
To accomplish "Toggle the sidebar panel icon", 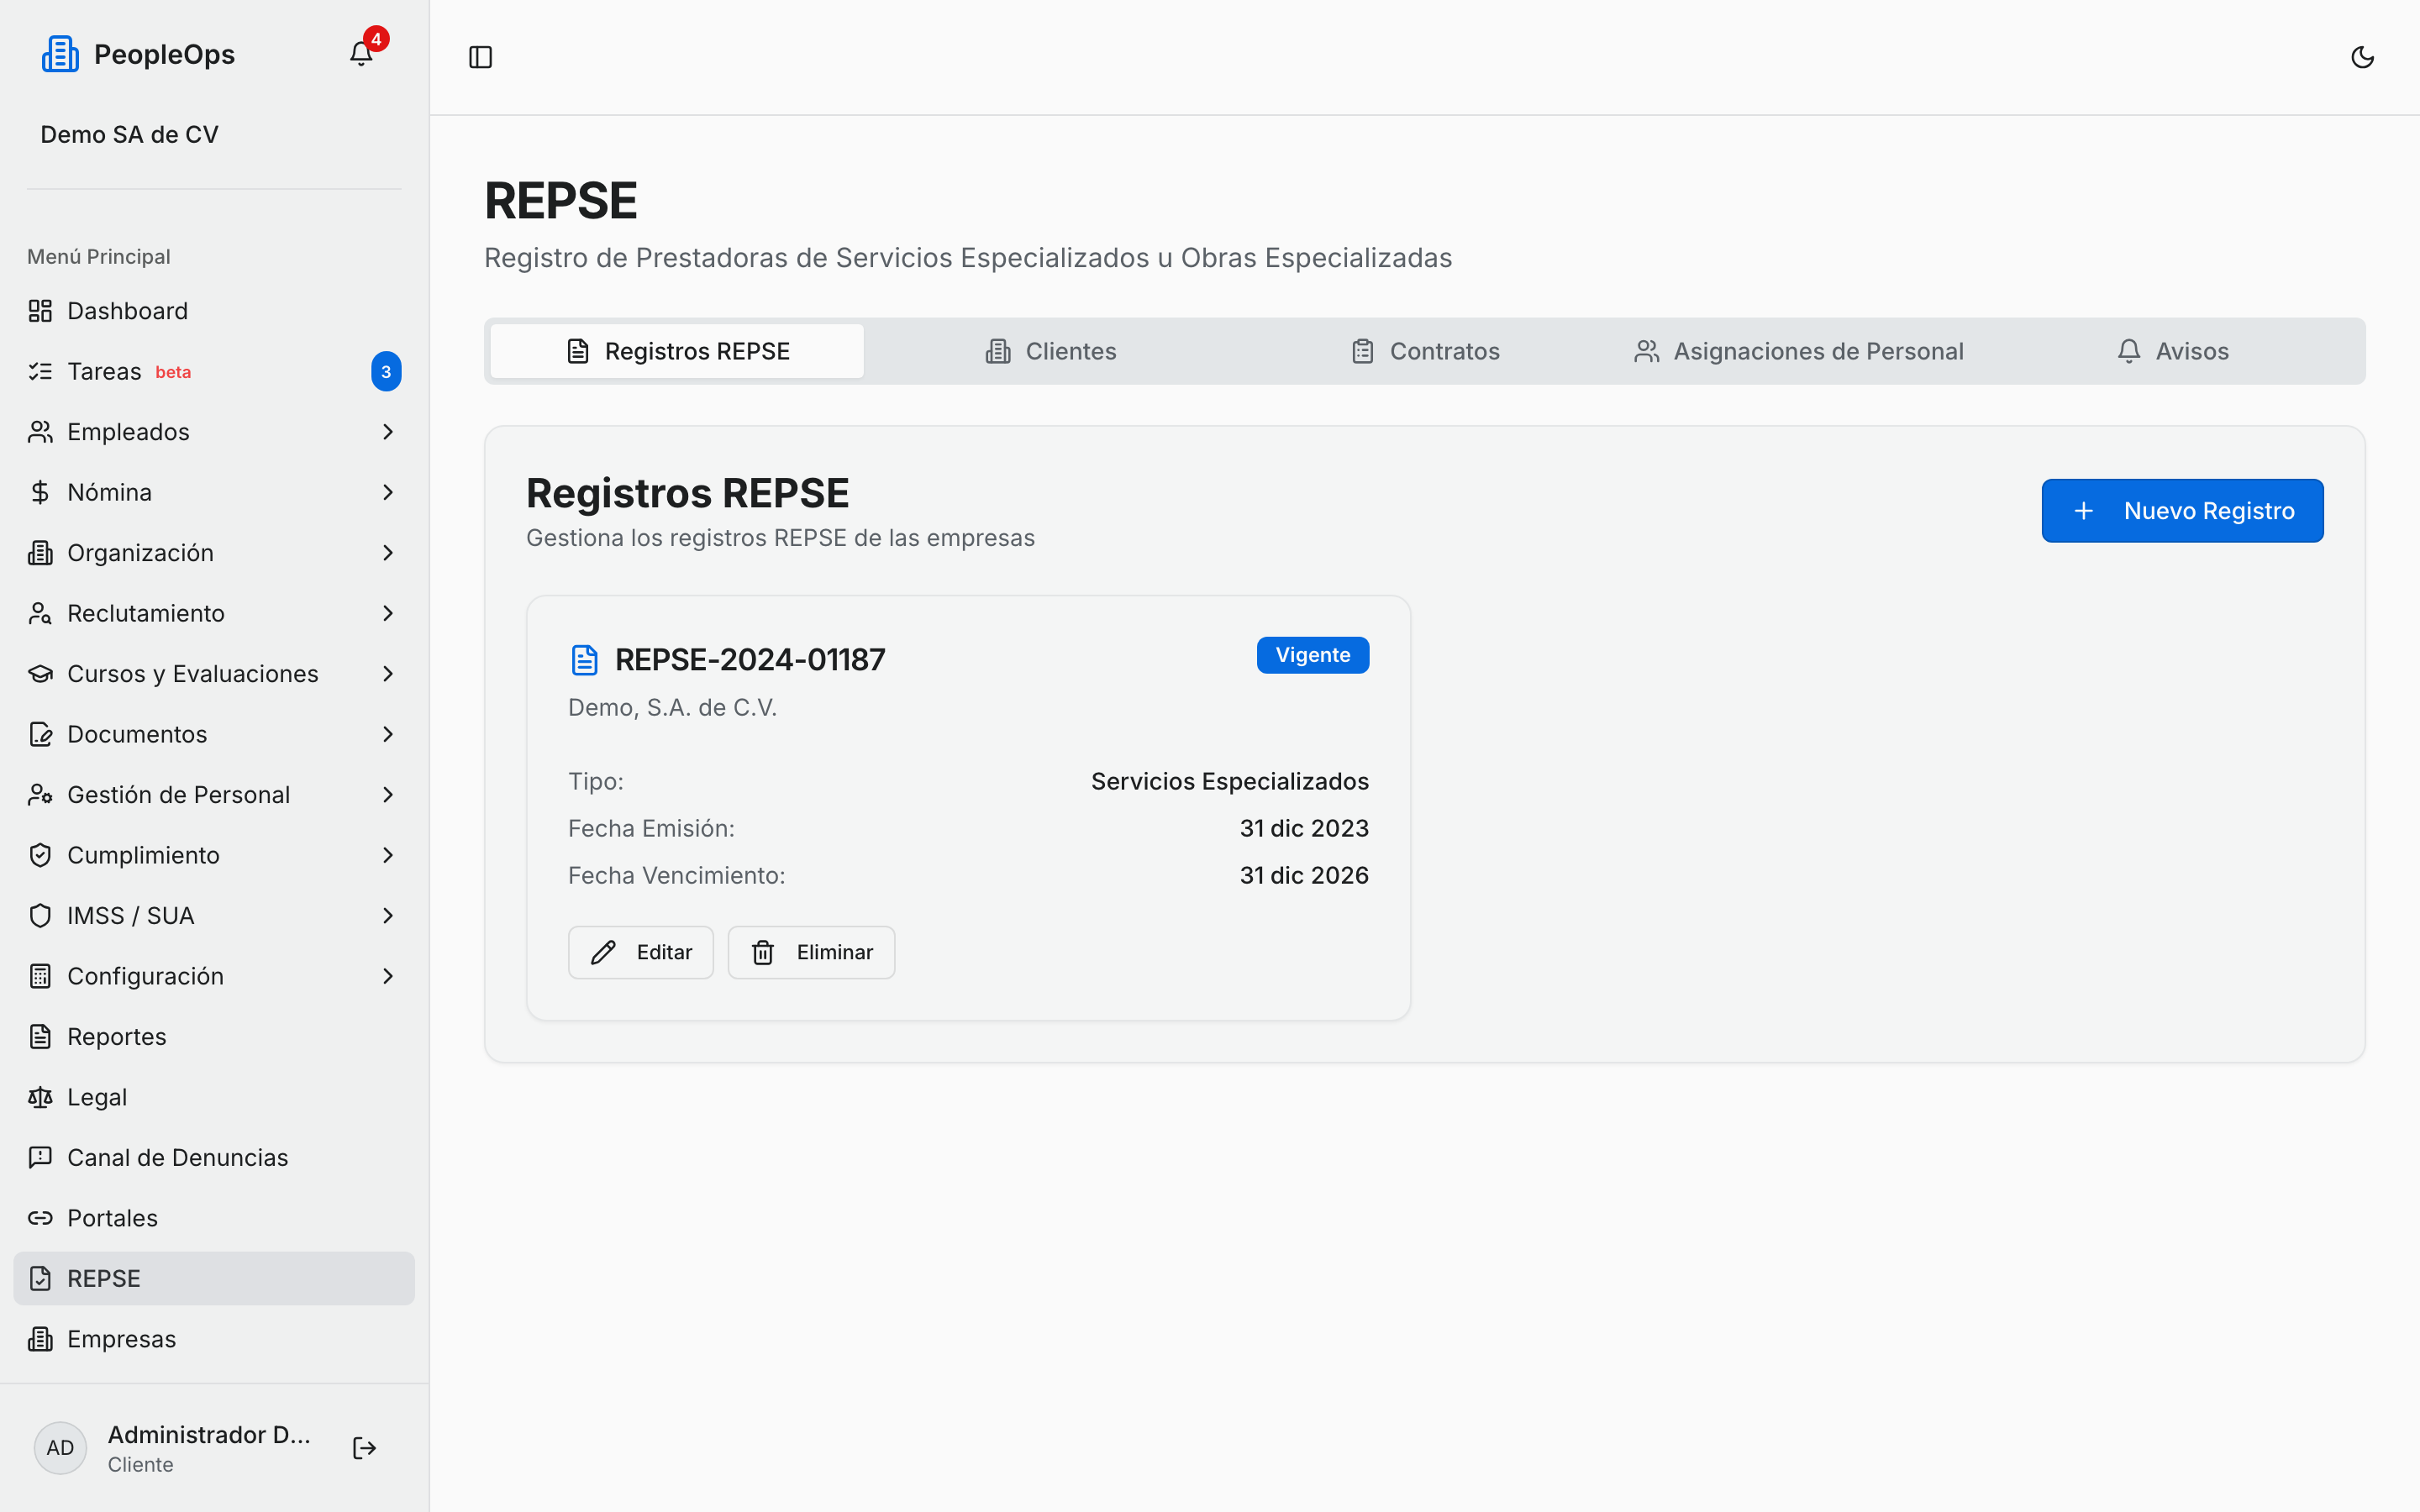I will 481,57.
